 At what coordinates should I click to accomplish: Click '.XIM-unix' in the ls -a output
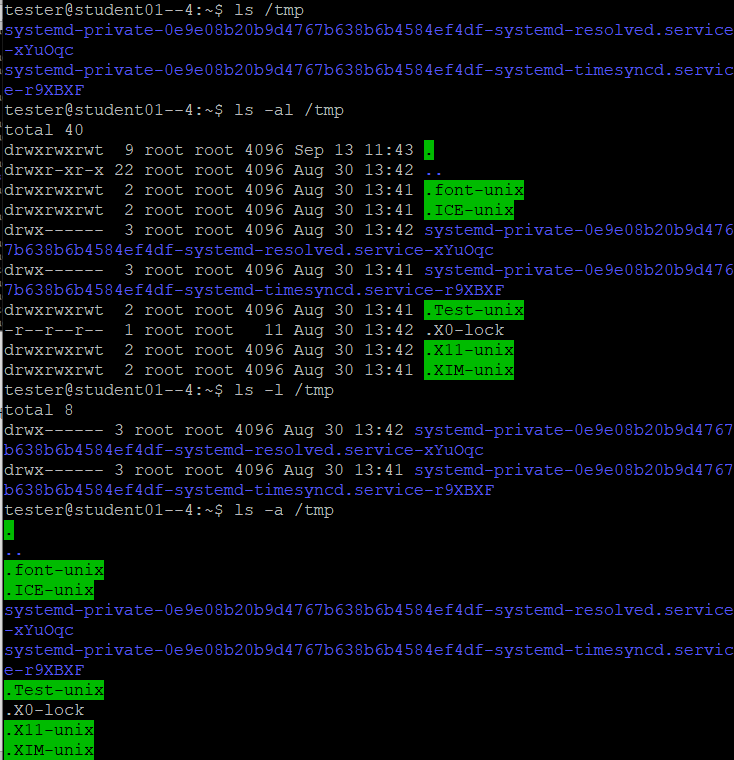tap(49, 750)
